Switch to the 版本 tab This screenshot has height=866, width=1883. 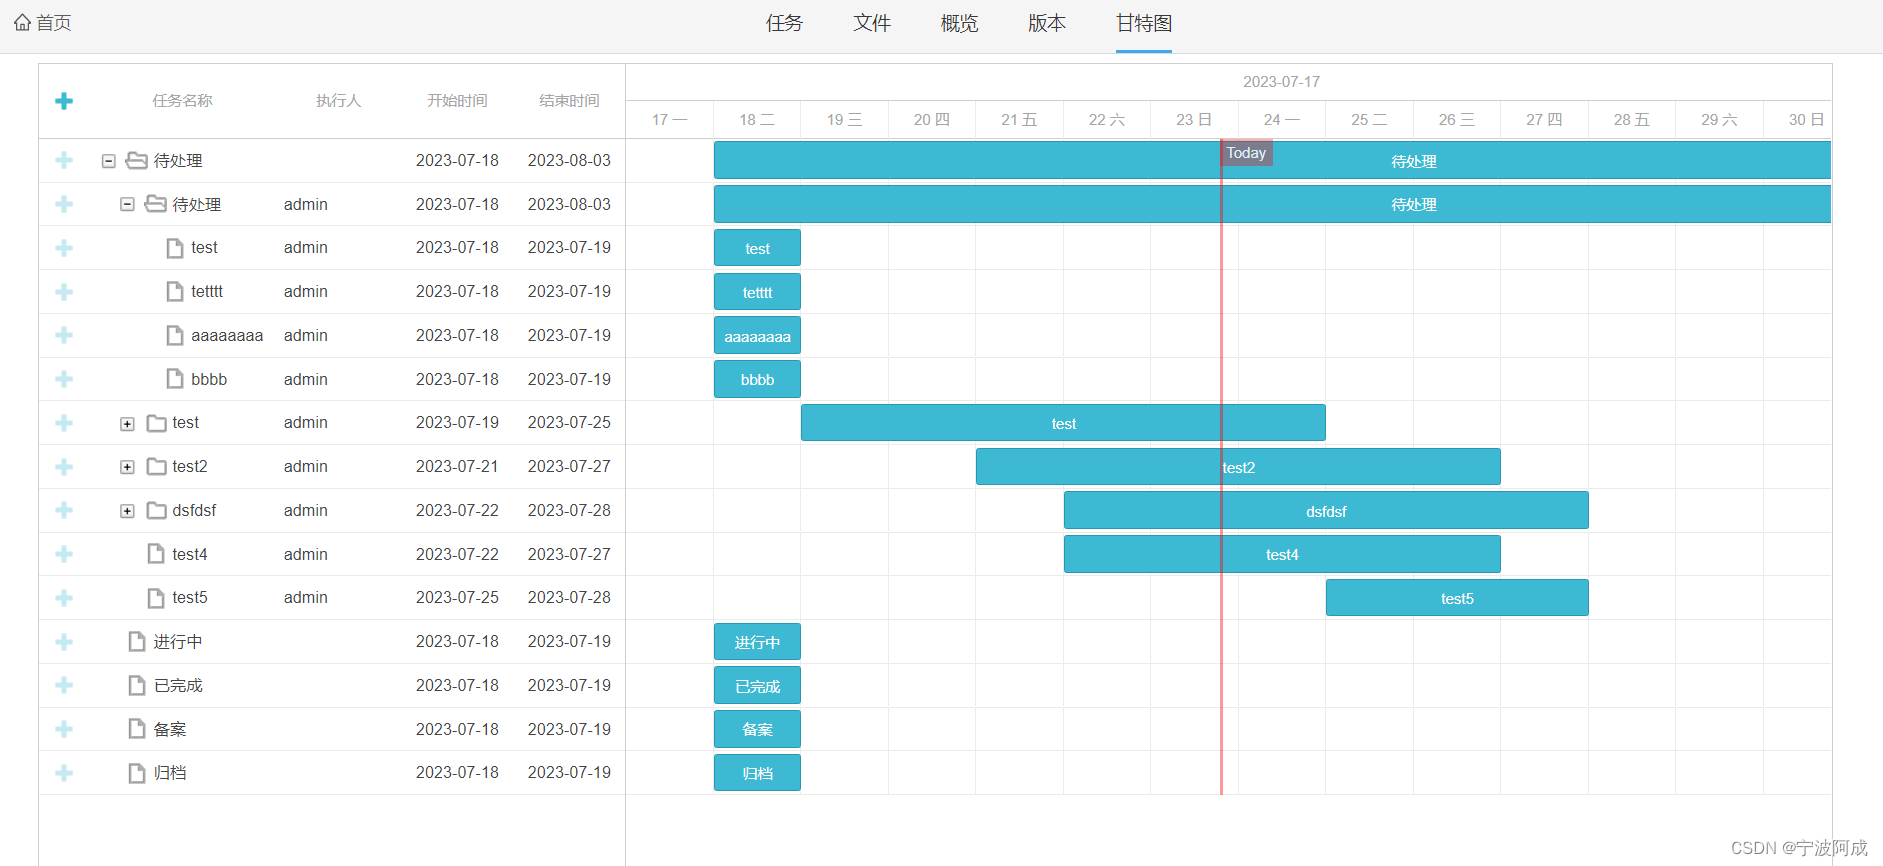click(x=1047, y=23)
